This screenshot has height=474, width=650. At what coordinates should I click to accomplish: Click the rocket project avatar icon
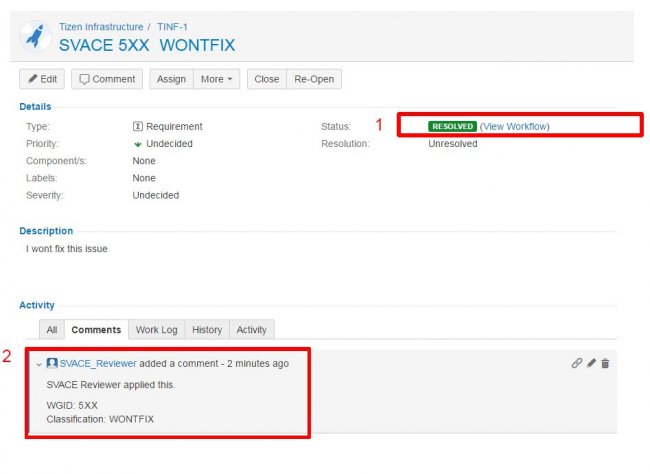38,36
